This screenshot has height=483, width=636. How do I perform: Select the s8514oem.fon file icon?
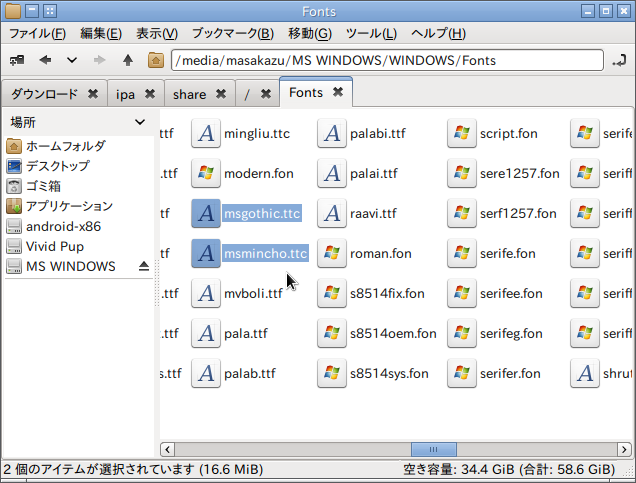pos(332,333)
